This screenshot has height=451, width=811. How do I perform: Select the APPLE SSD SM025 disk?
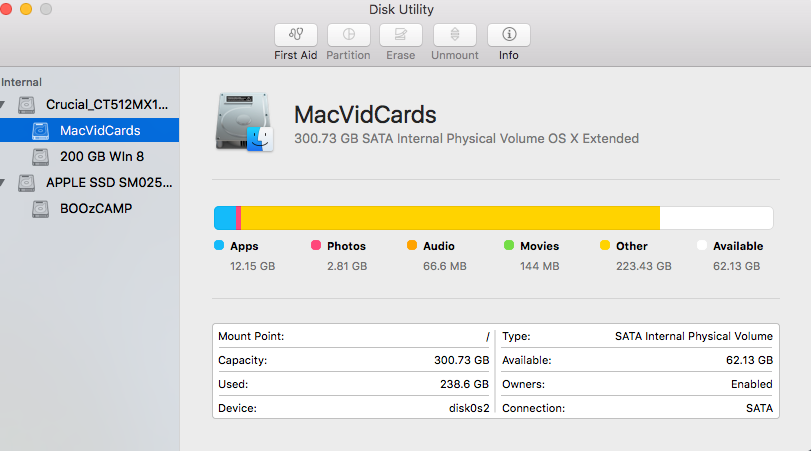coord(89,182)
